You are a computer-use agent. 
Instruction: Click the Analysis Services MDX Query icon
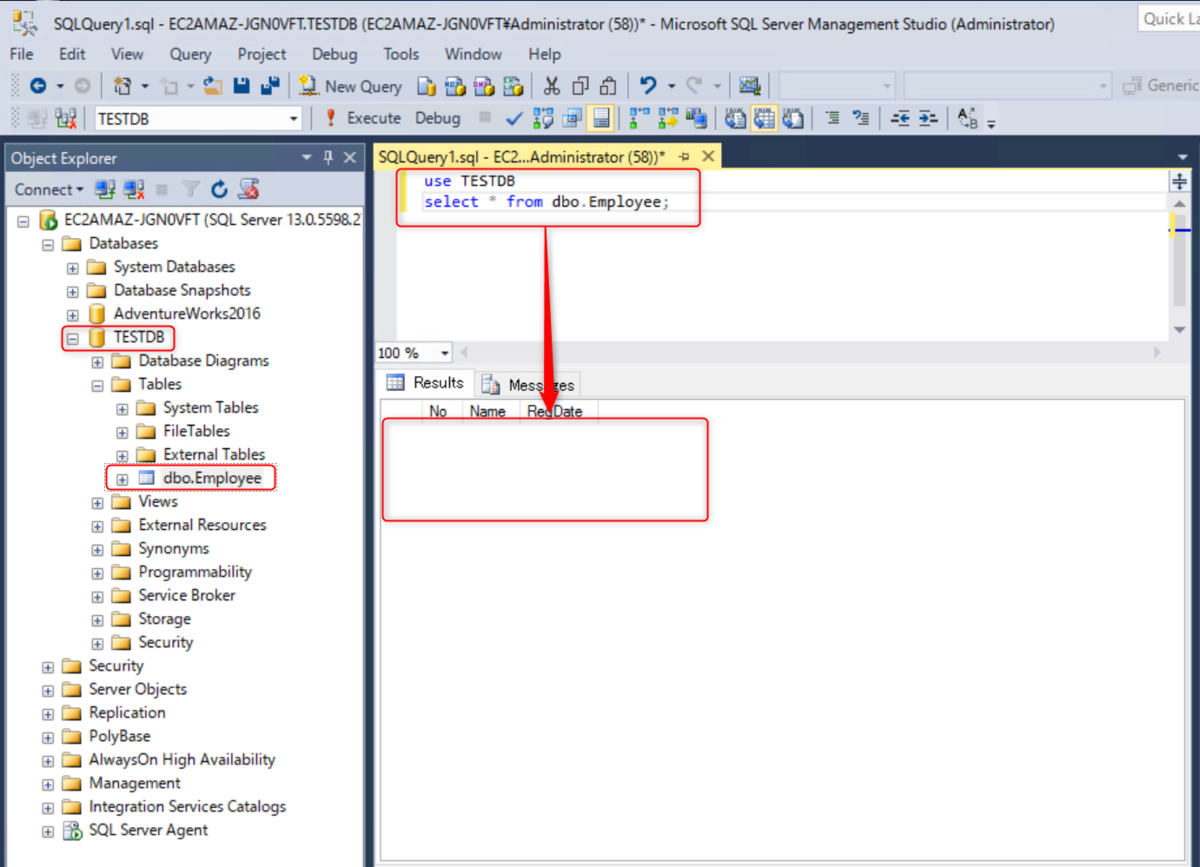(x=455, y=87)
